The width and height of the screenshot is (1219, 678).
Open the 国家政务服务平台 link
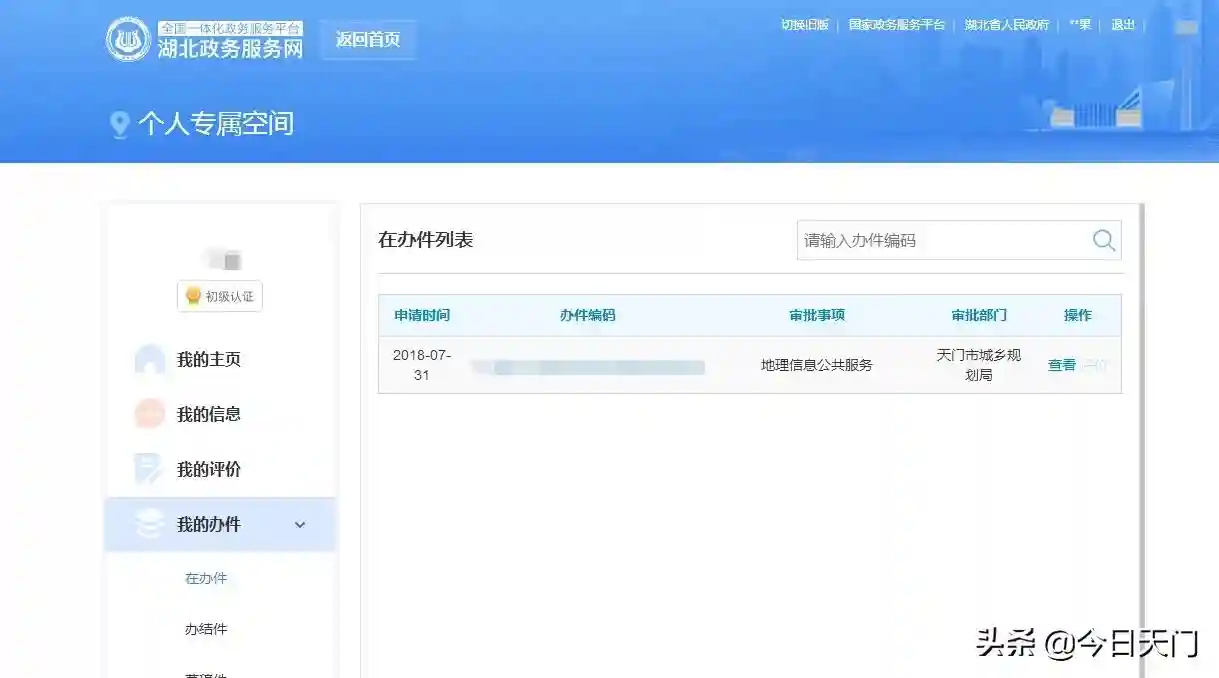click(x=897, y=25)
